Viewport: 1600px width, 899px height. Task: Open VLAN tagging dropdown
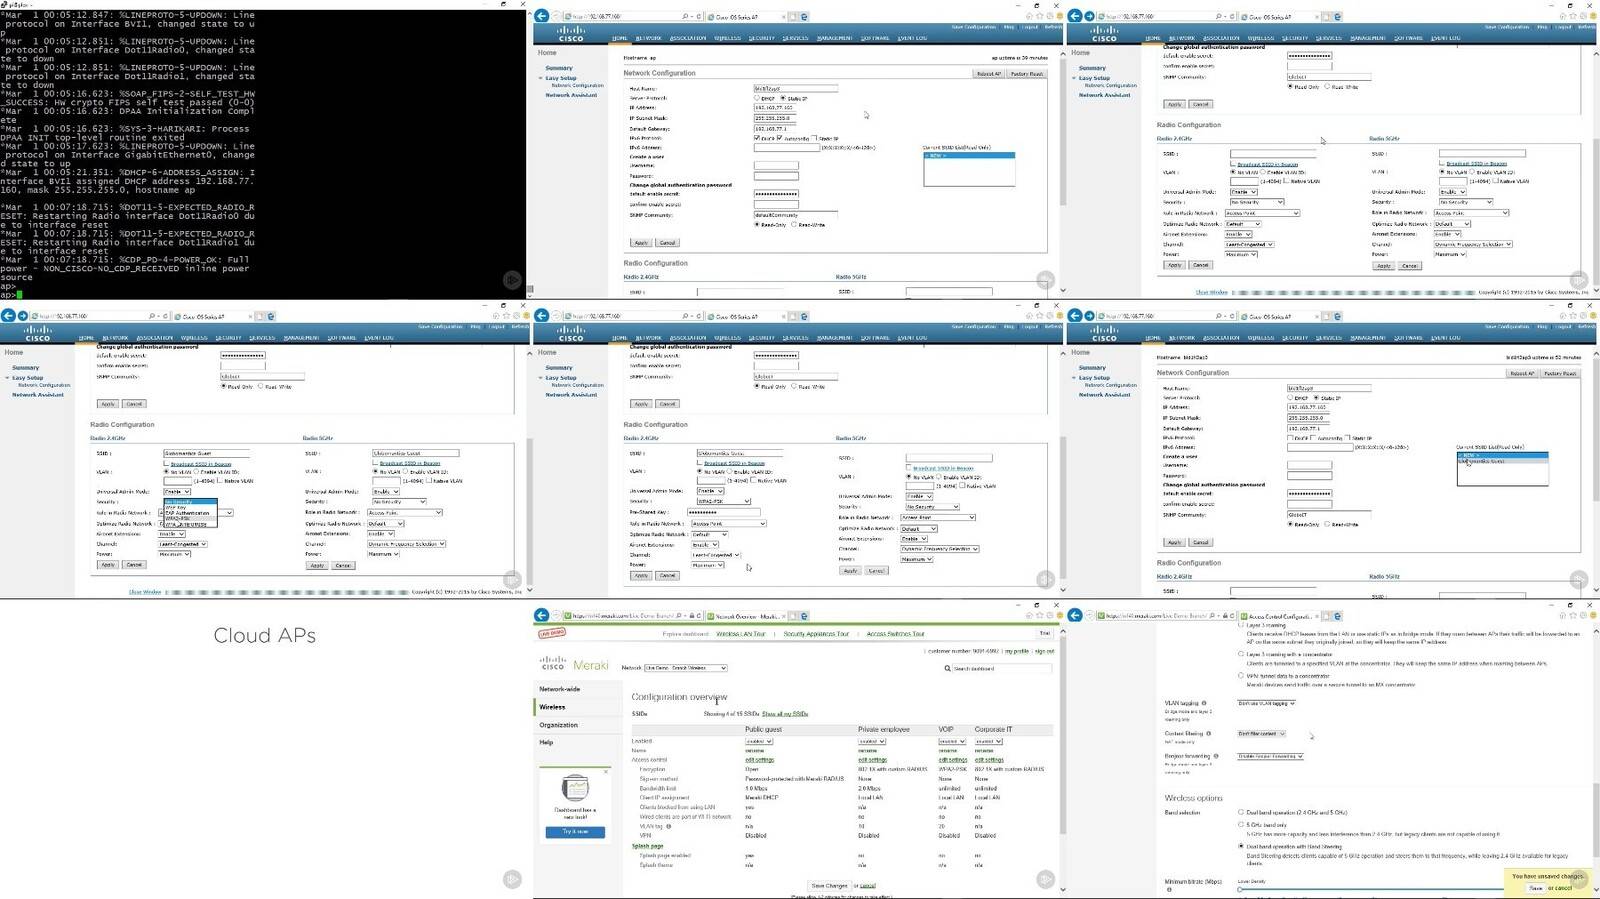coord(1266,703)
